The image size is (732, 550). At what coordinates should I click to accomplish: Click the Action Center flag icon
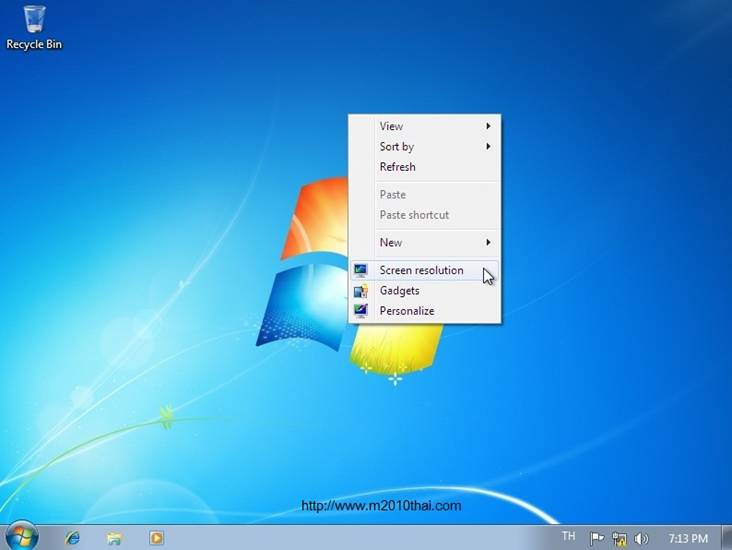[x=597, y=539]
